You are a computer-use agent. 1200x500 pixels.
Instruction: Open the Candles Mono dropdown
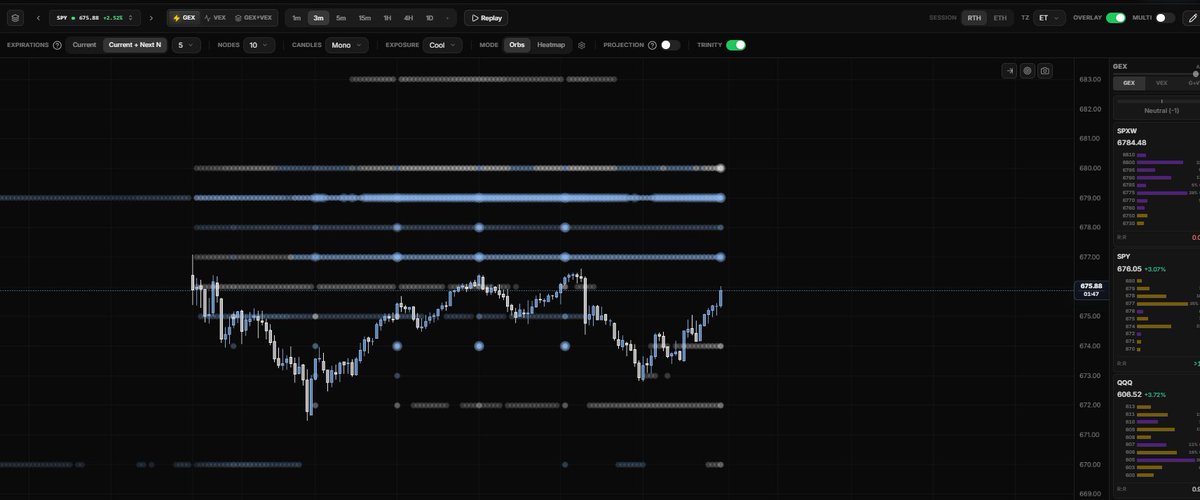pos(347,45)
